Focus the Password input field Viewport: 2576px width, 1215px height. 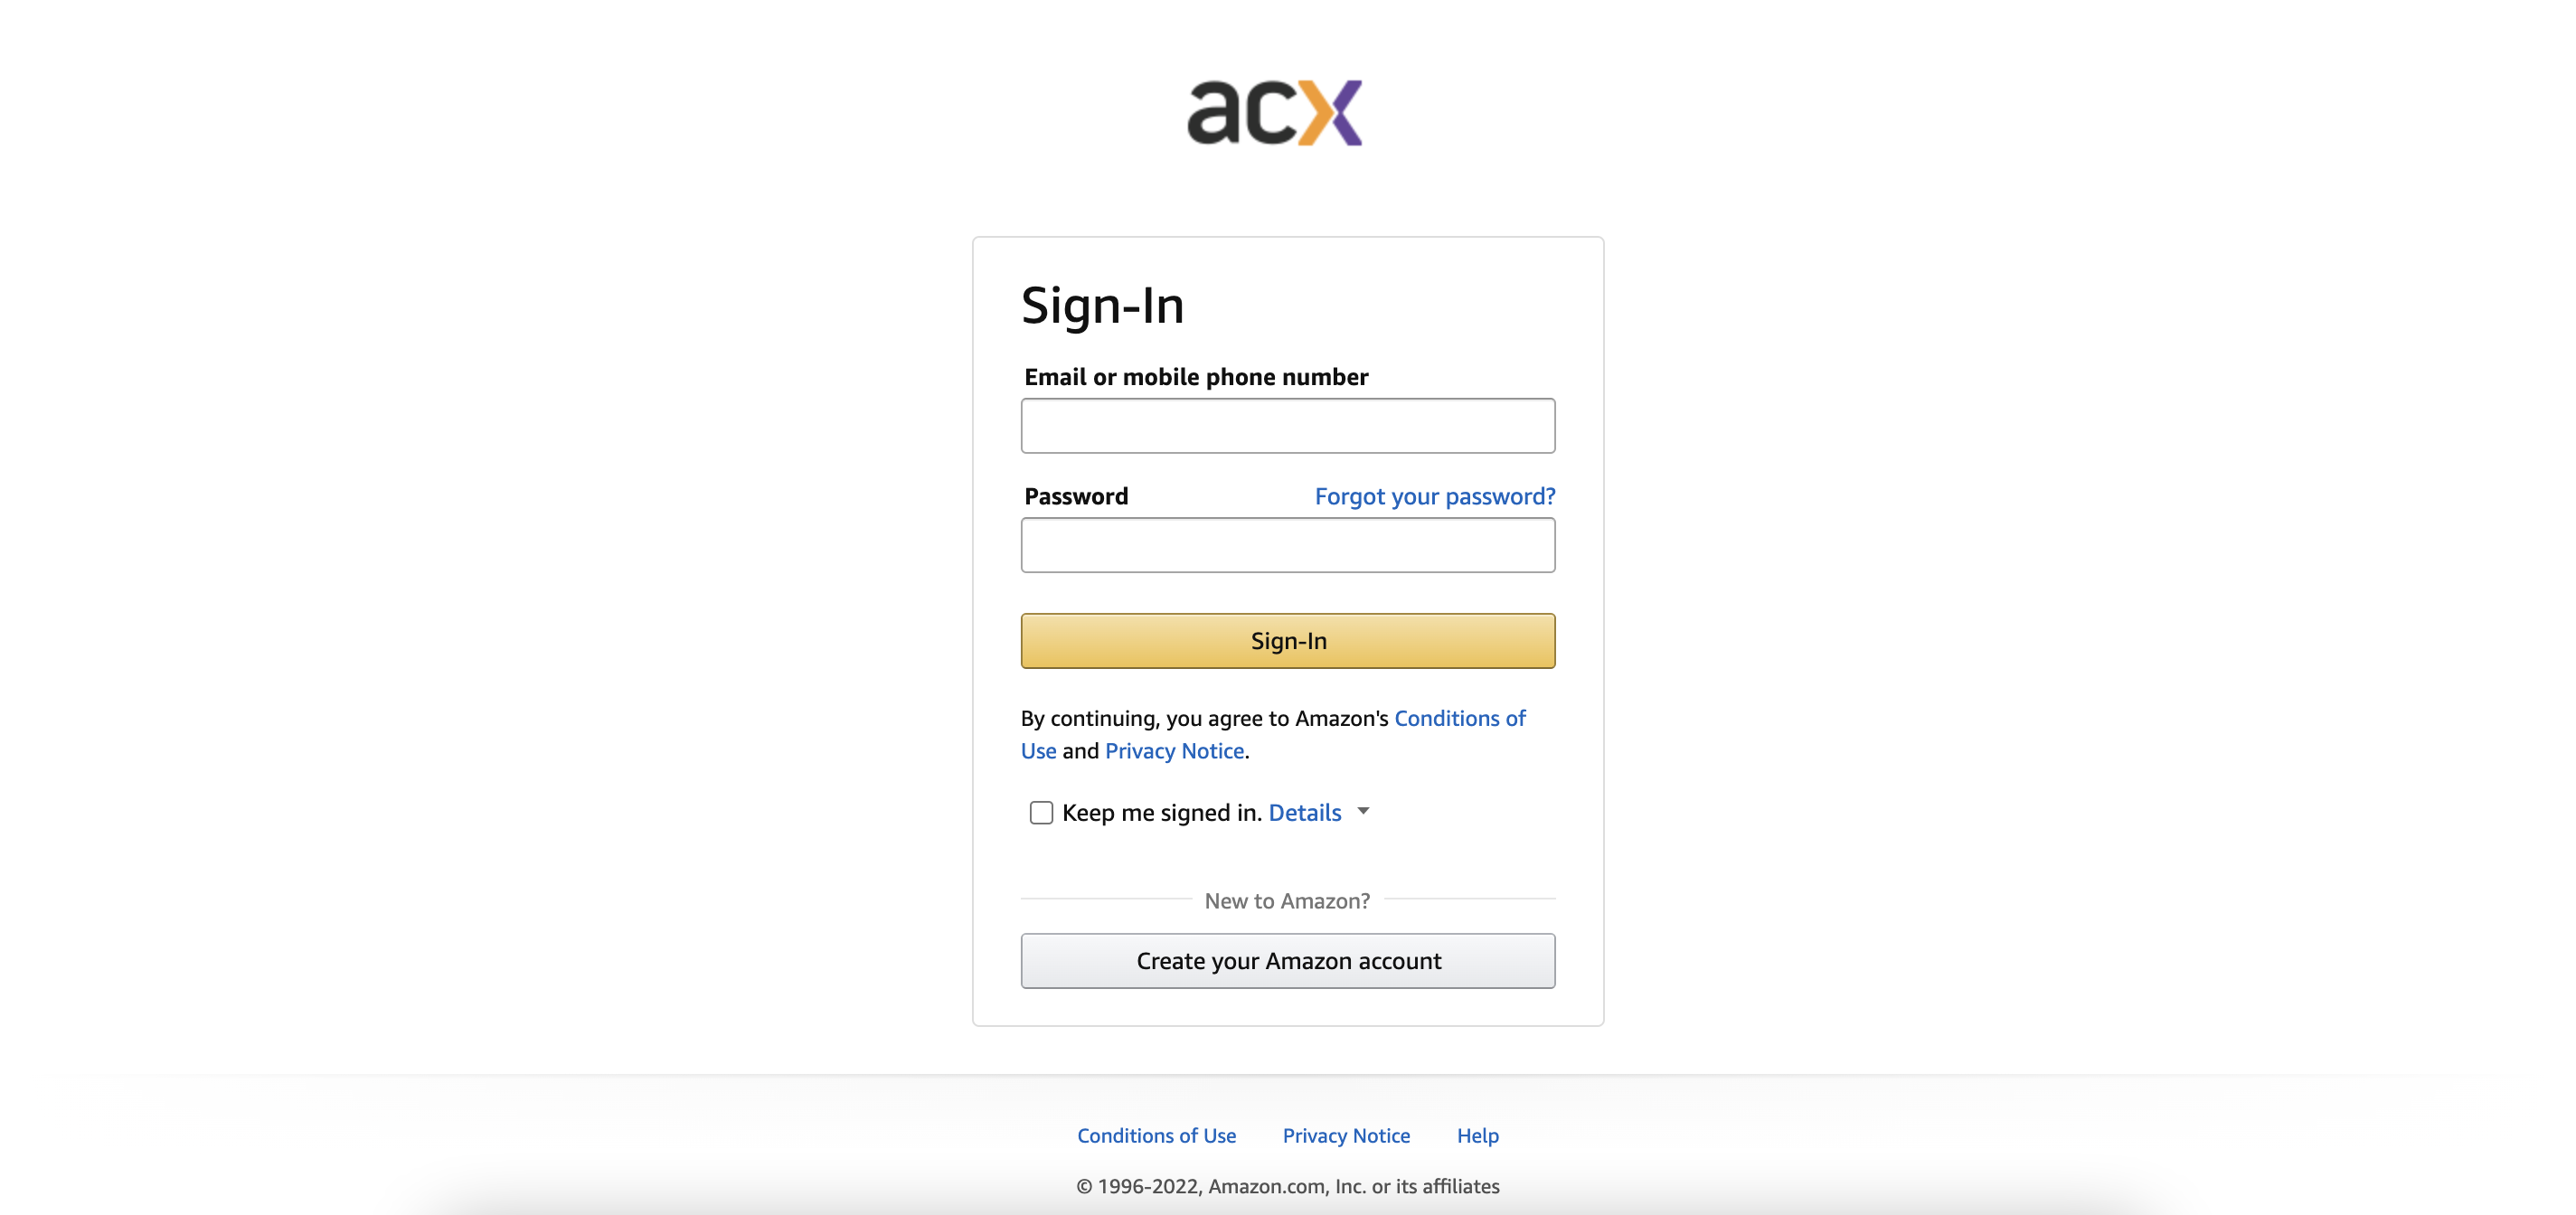tap(1288, 545)
